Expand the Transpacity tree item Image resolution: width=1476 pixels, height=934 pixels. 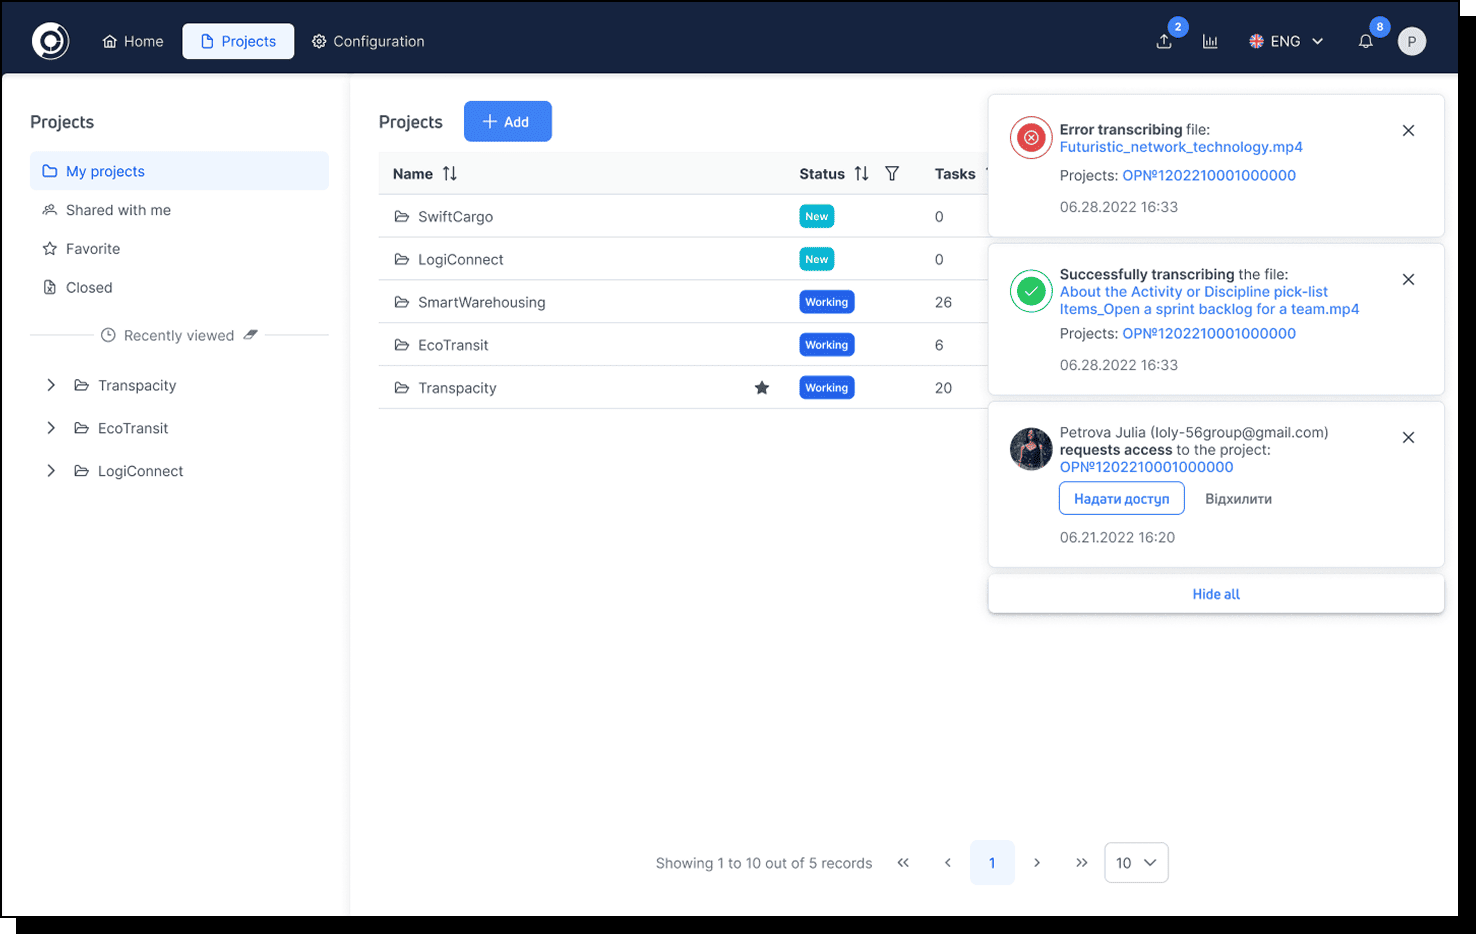pyautogui.click(x=51, y=385)
